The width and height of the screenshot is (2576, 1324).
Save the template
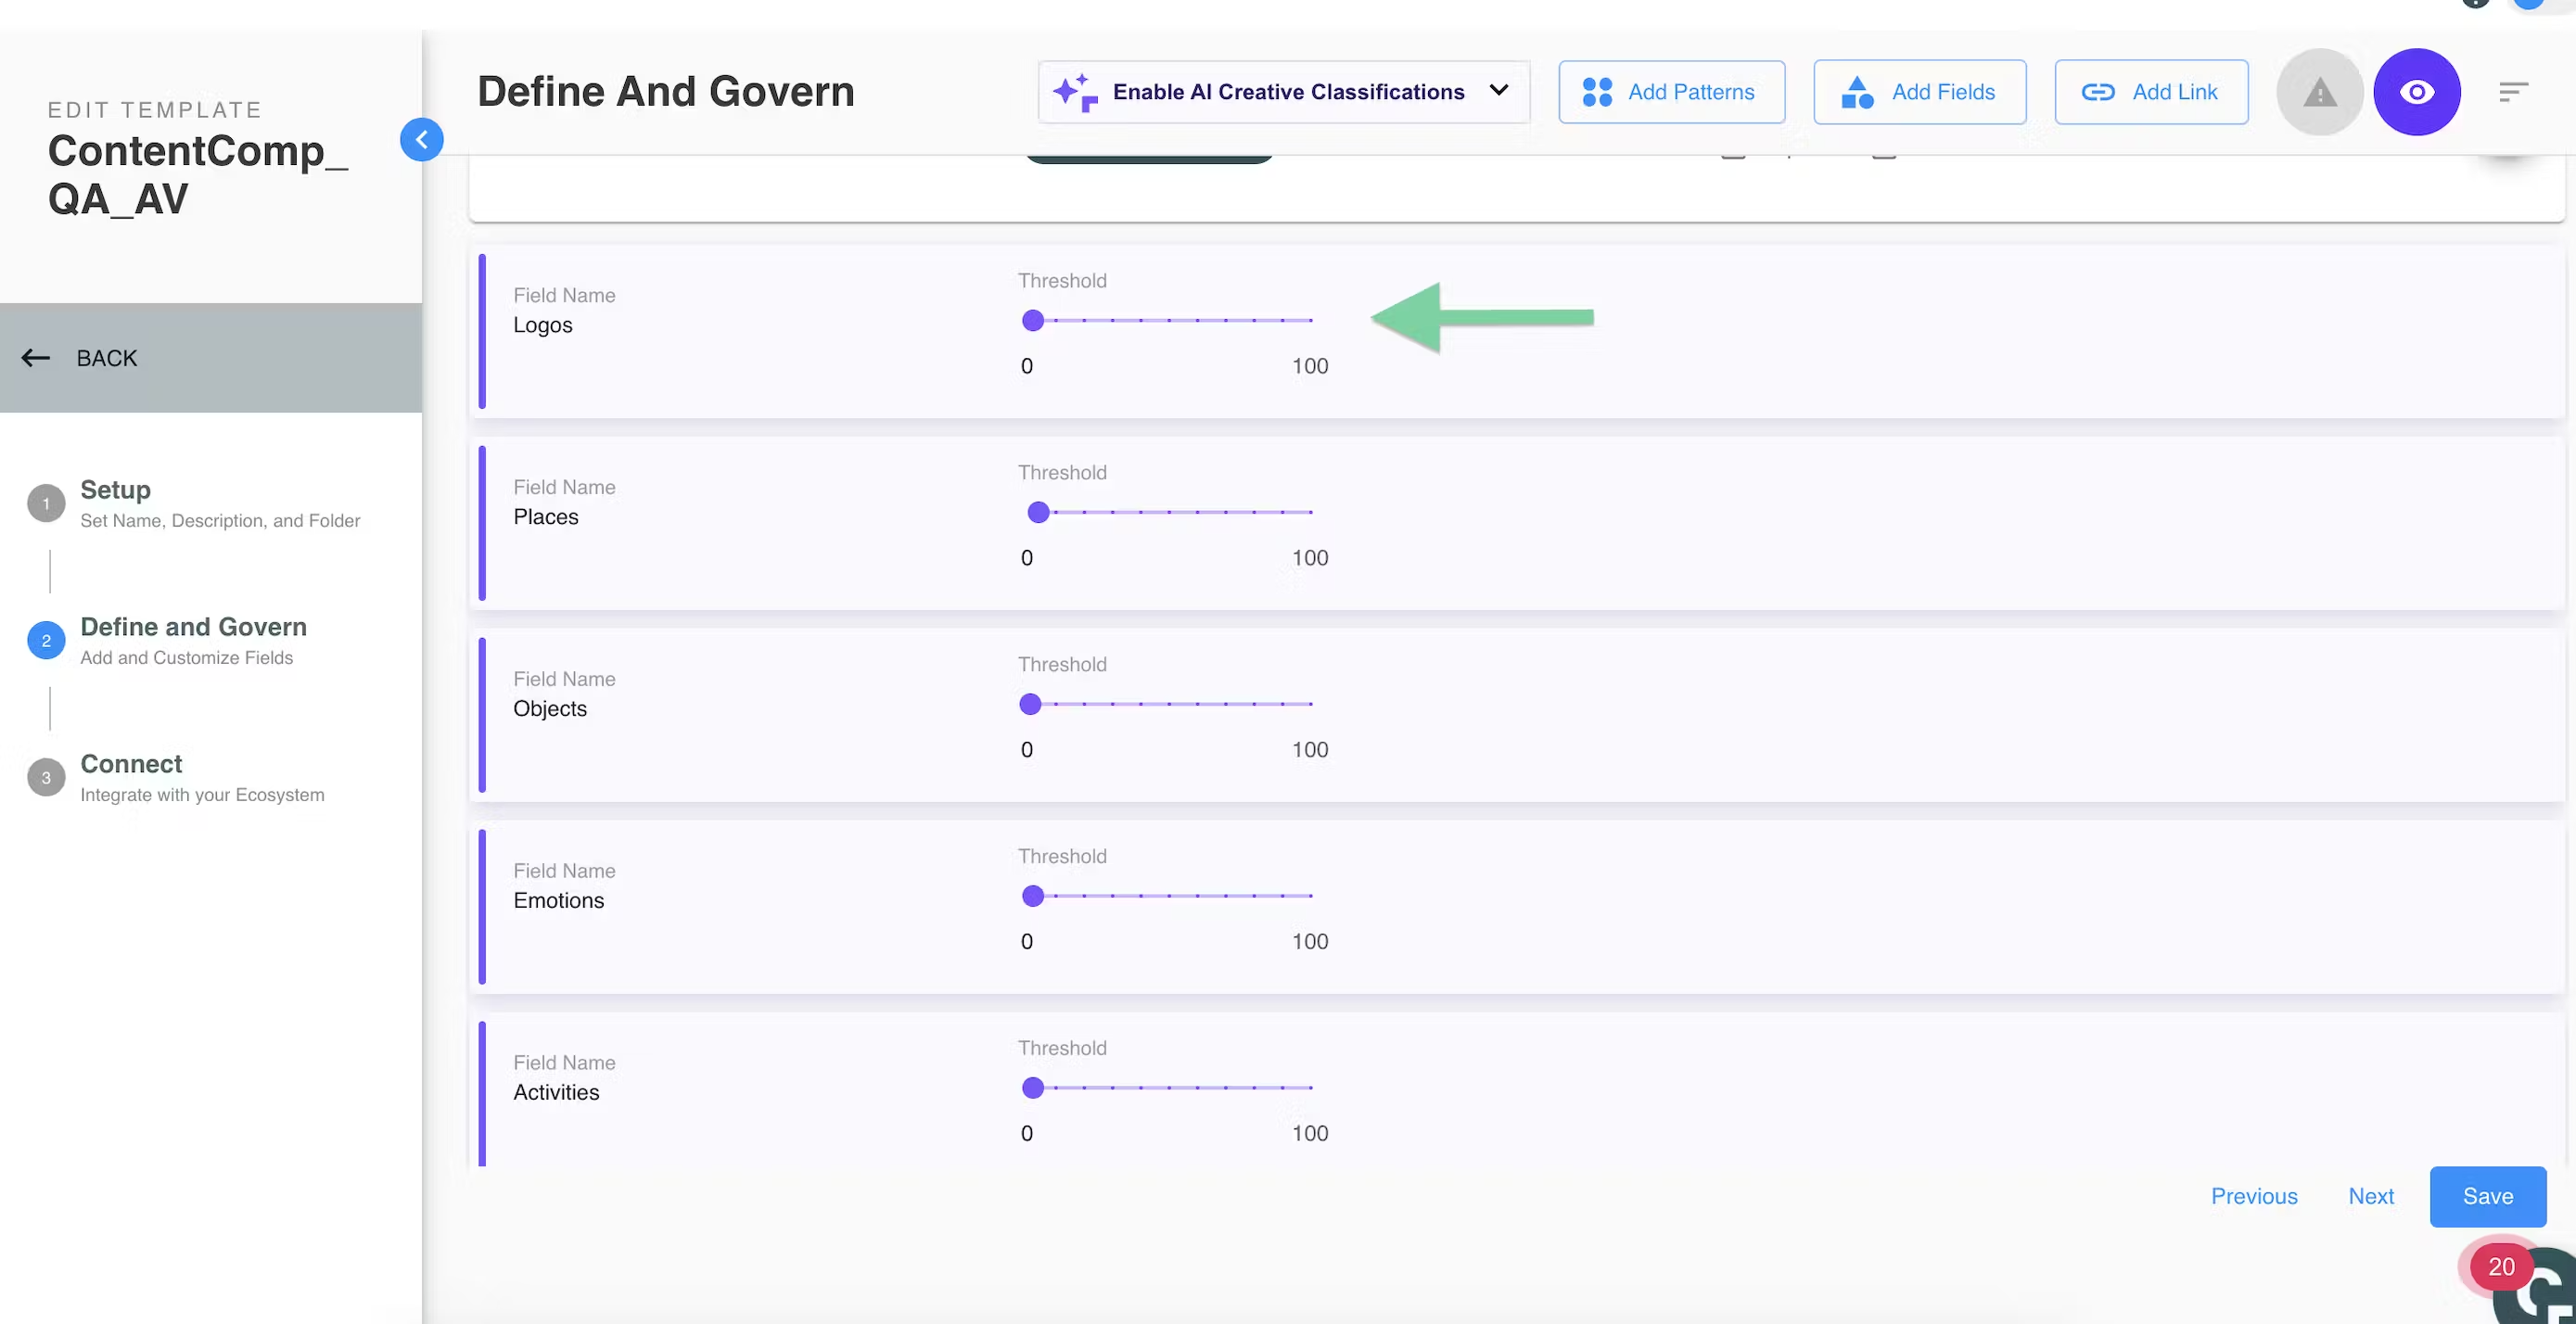tap(2487, 1196)
